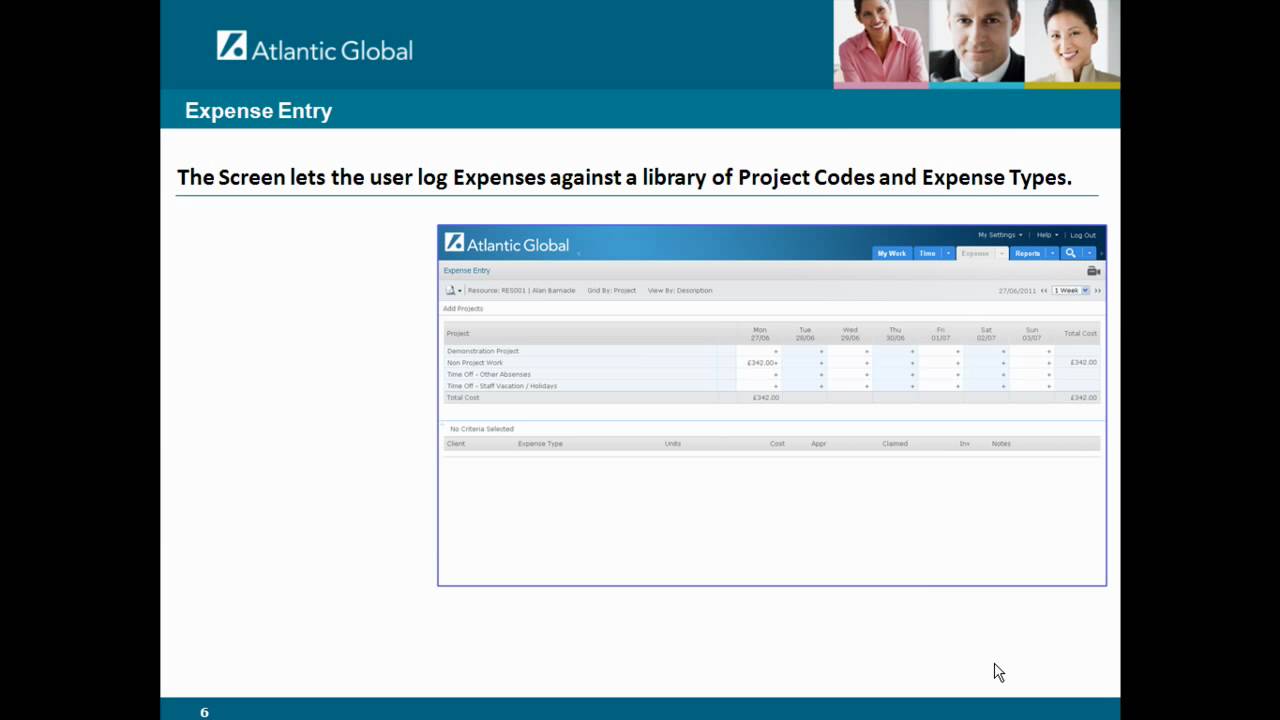Select the Time Off - Other Absenses row
The height and width of the screenshot is (720, 1280).
click(489, 375)
